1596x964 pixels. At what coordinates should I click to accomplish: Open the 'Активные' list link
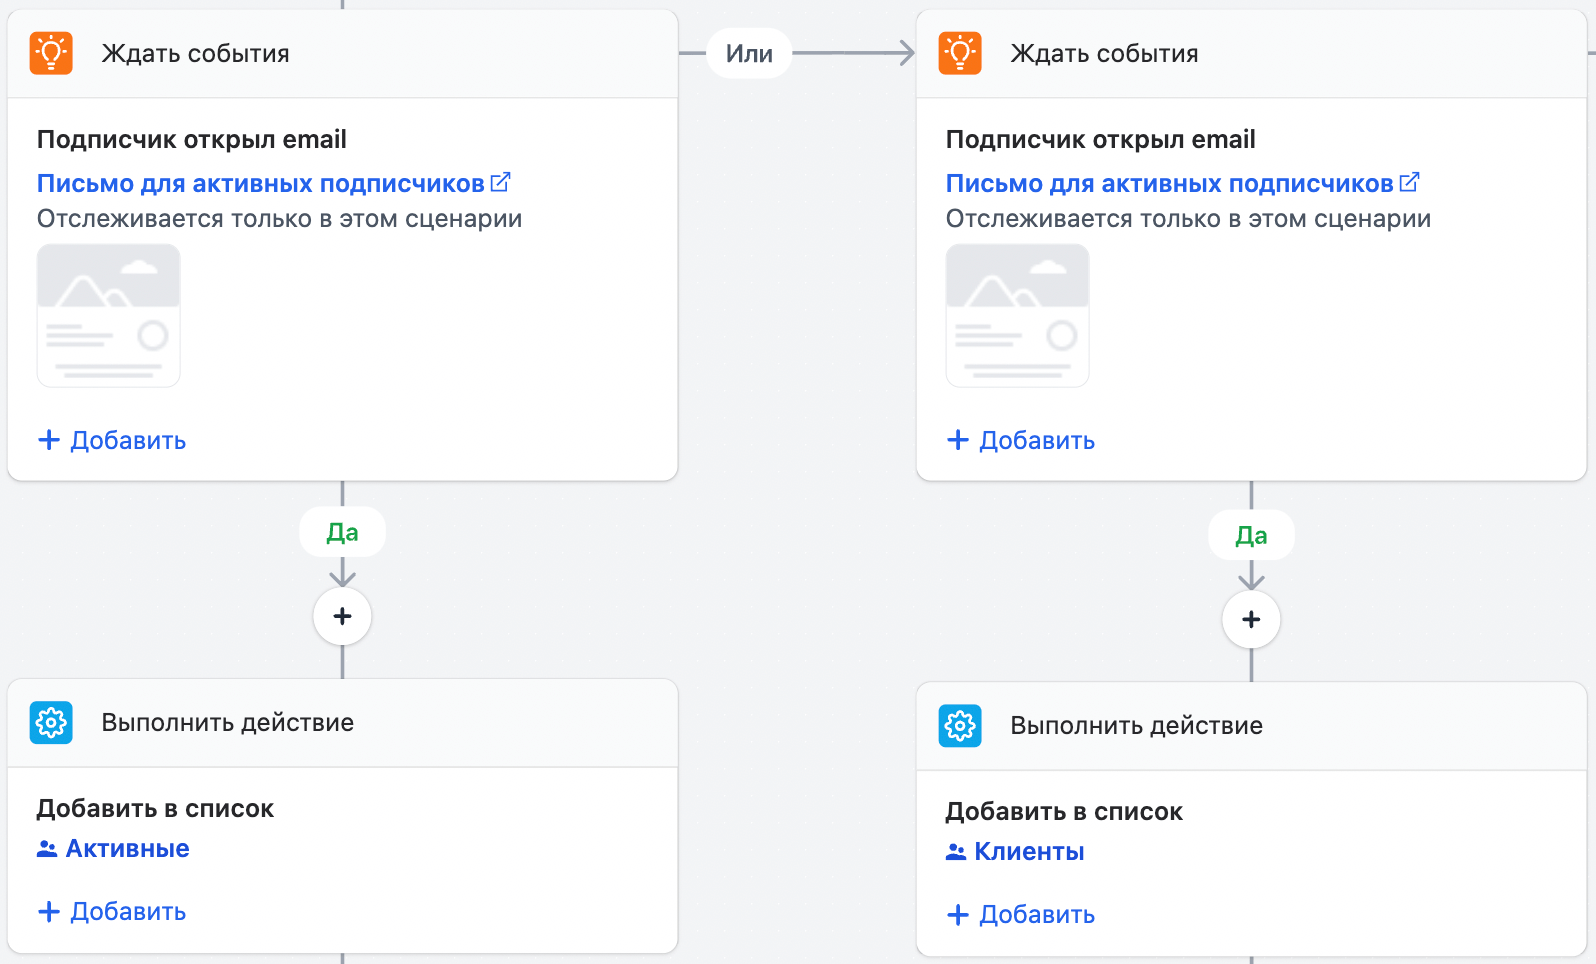127,849
